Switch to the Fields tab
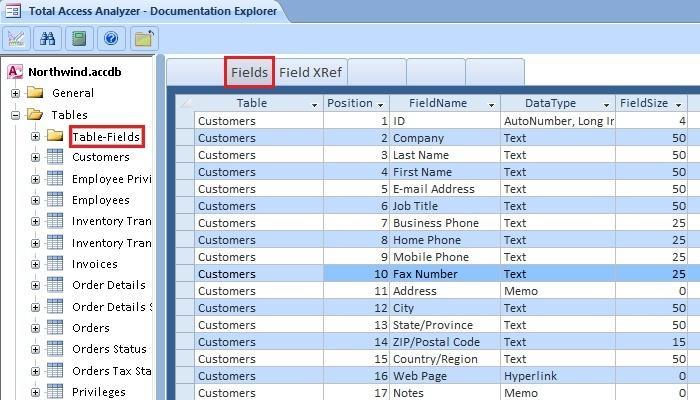Image resolution: width=700 pixels, height=400 pixels. [x=249, y=72]
